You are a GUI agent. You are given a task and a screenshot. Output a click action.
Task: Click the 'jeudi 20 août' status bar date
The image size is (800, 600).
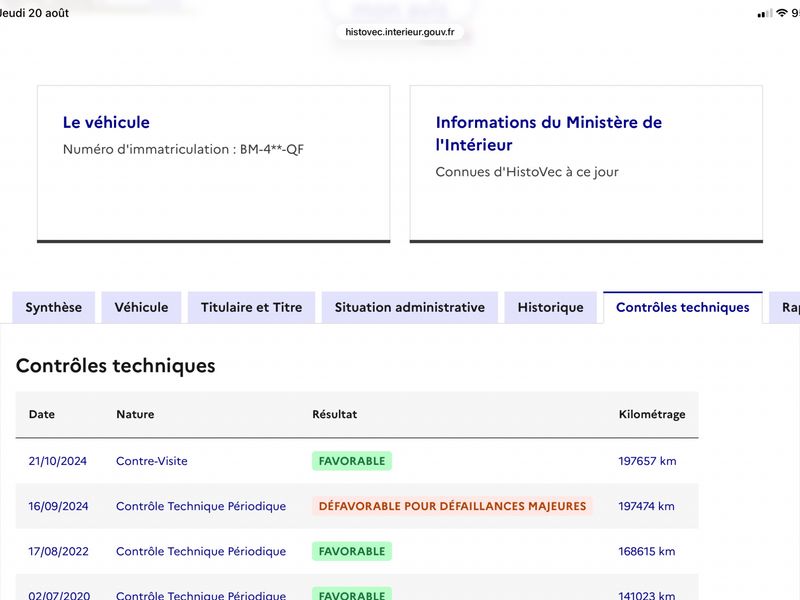34,13
